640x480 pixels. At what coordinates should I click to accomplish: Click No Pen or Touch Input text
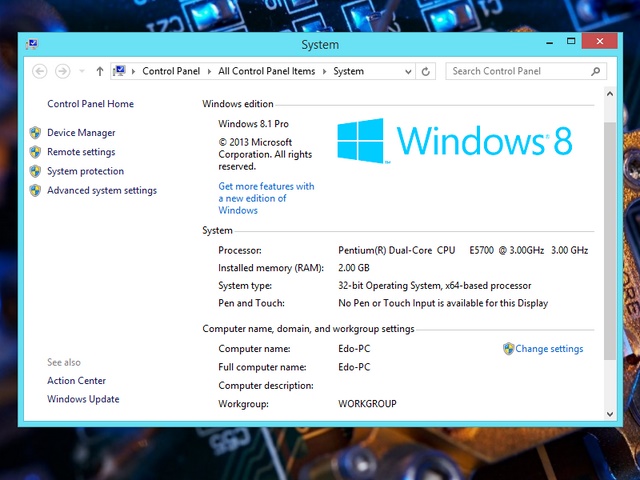click(443, 303)
